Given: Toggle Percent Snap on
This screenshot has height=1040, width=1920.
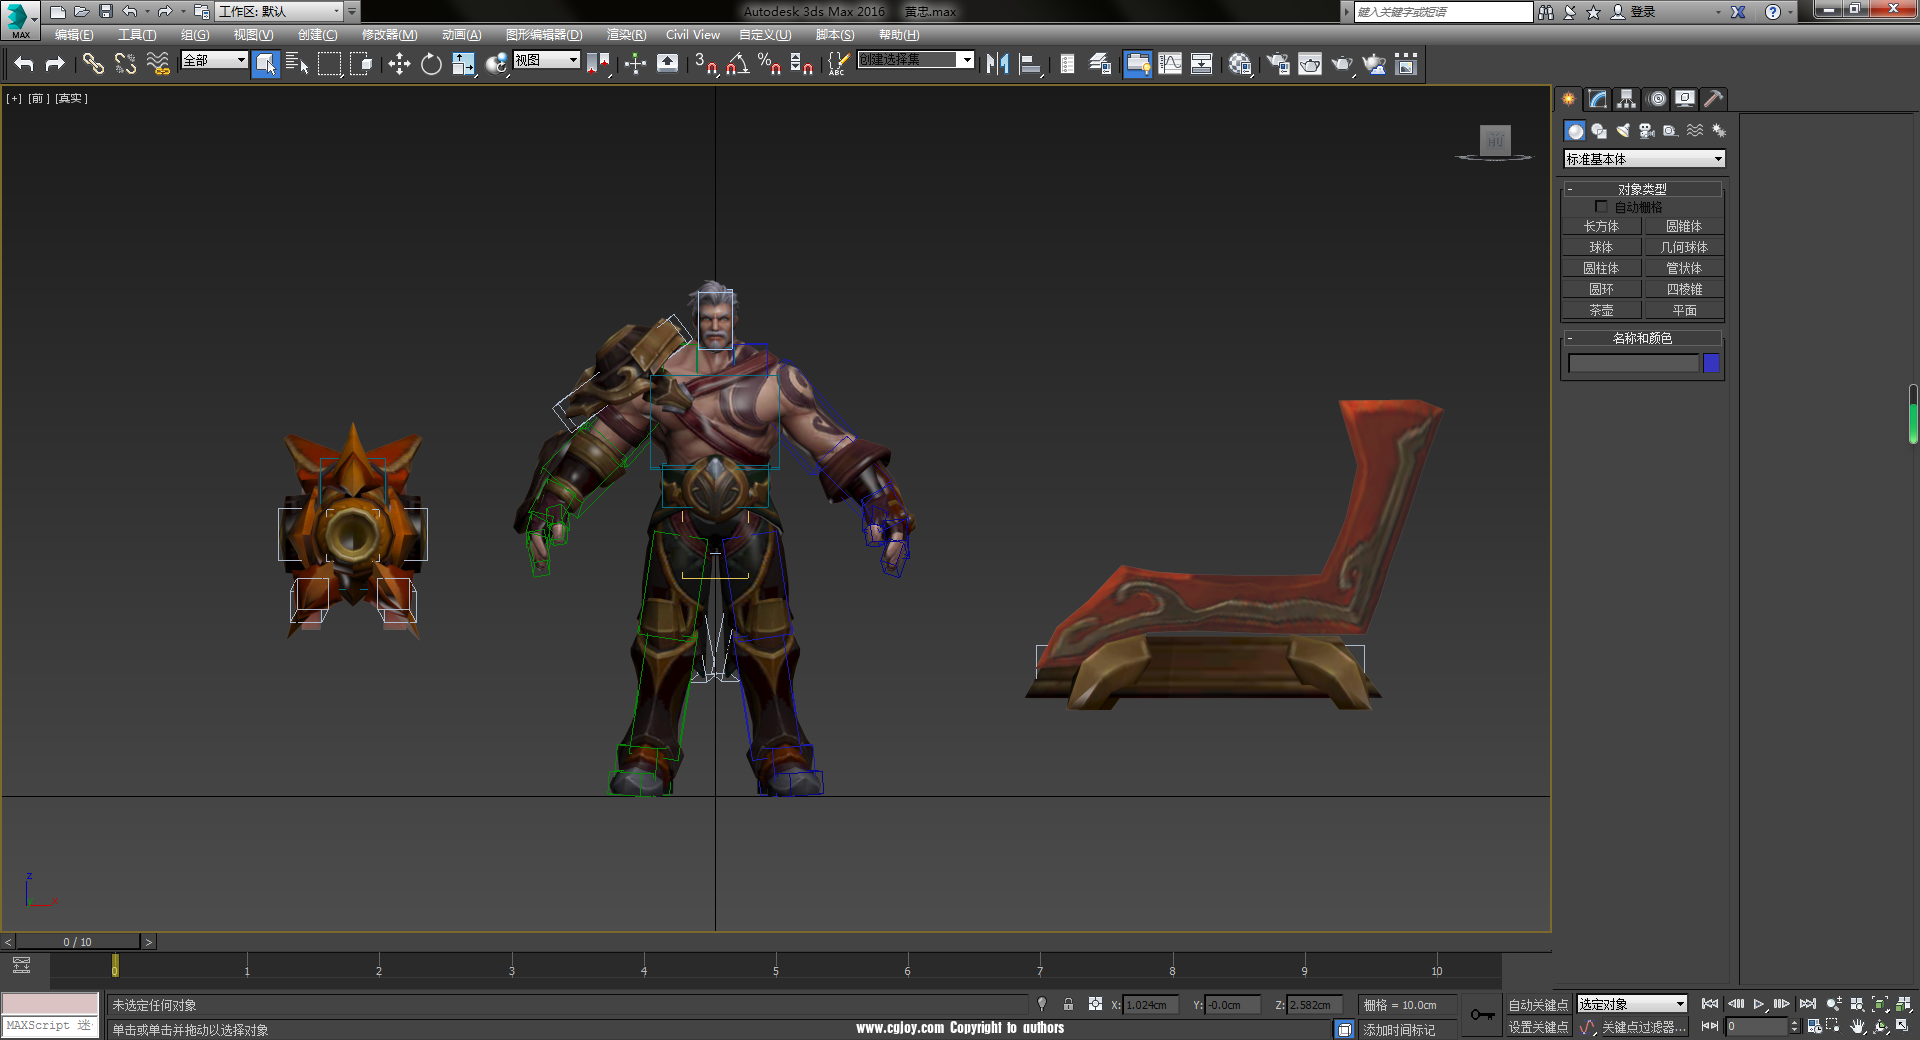Looking at the screenshot, I should (769, 64).
